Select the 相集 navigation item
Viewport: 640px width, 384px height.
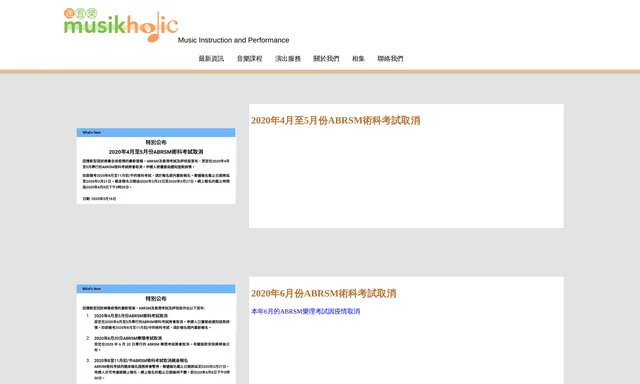tap(358, 59)
